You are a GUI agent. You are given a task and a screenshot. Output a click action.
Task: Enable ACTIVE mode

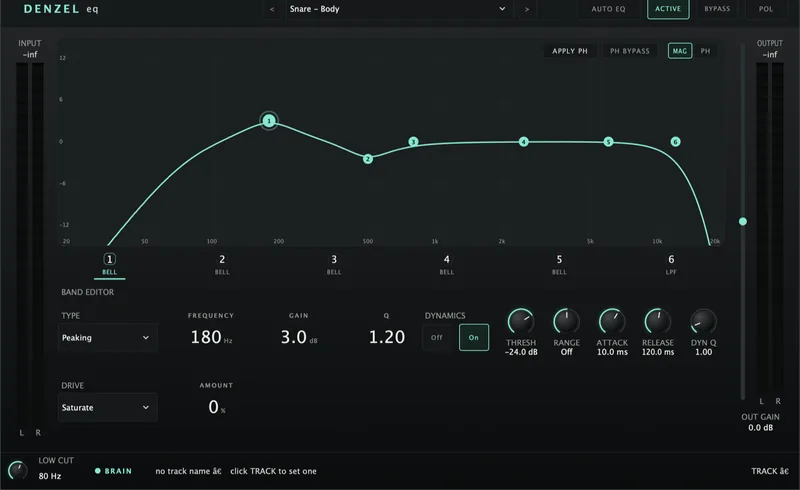click(x=668, y=9)
